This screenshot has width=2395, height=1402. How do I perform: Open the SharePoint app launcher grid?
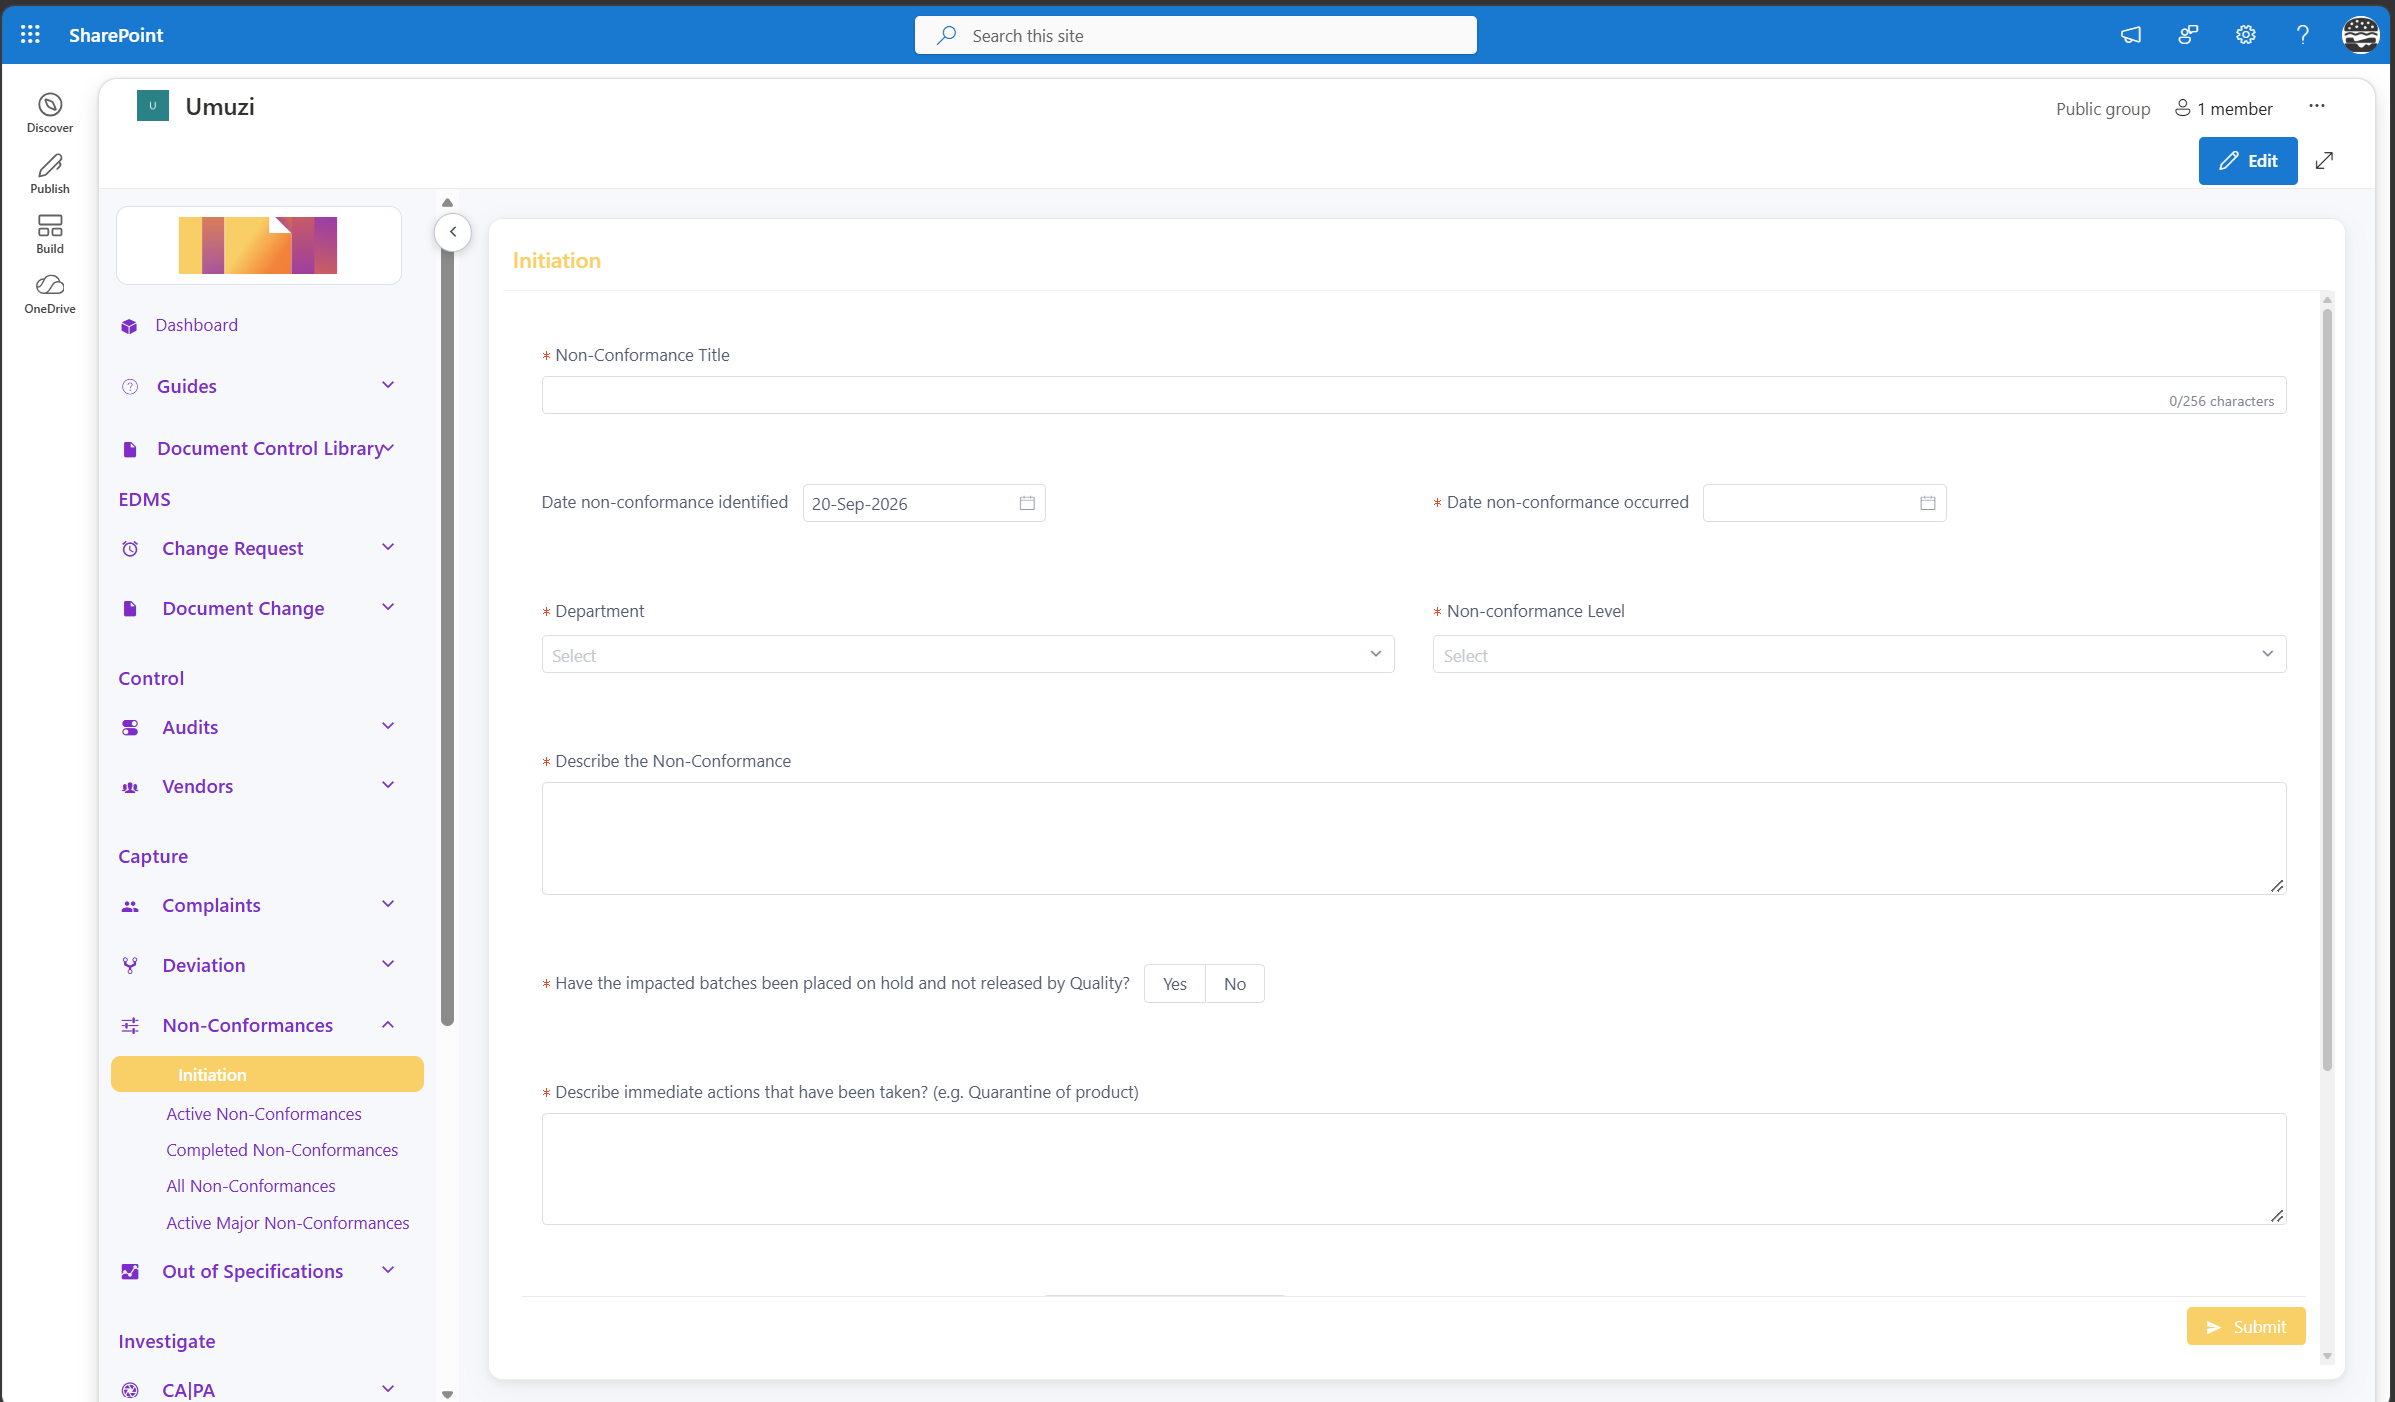tap(30, 35)
